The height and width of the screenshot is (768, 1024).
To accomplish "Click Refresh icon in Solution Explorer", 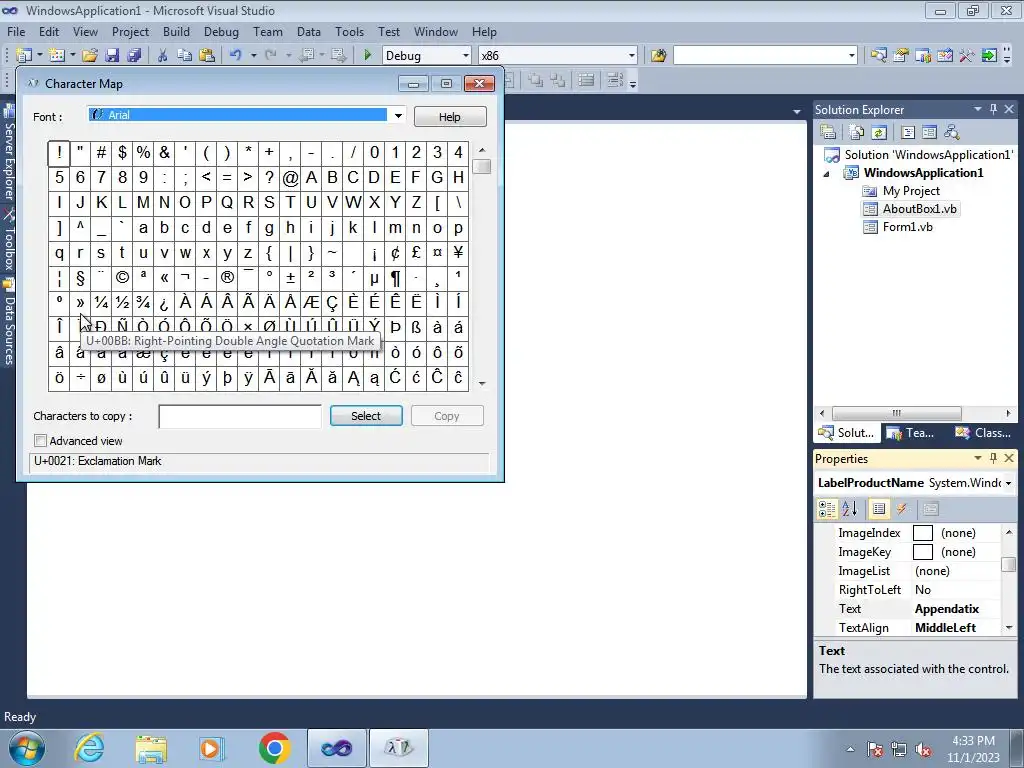I will pyautogui.click(x=879, y=133).
